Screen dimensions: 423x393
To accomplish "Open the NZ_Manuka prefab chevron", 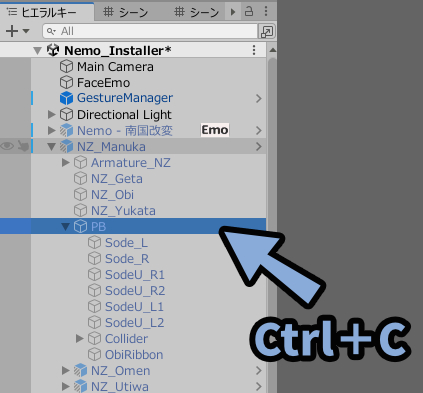I will [259, 146].
